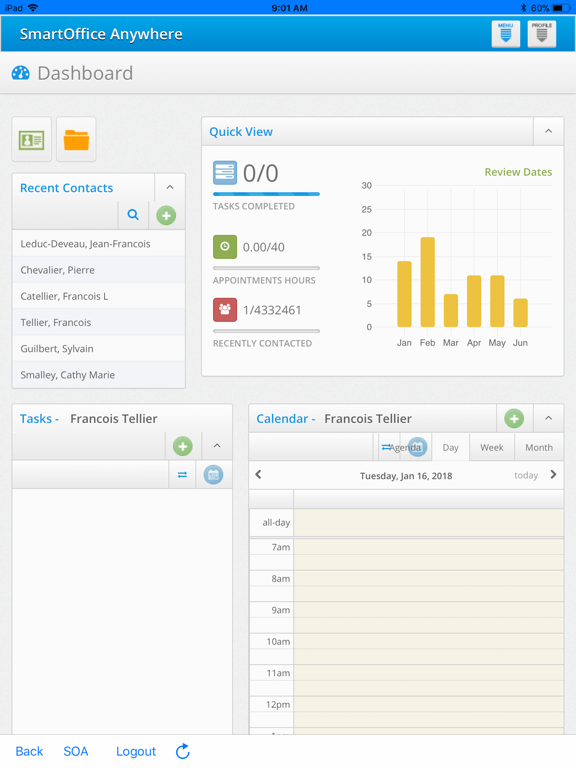Click the Tasks panel calendar filter icon
Image resolution: width=576 pixels, height=768 pixels.
point(213,475)
